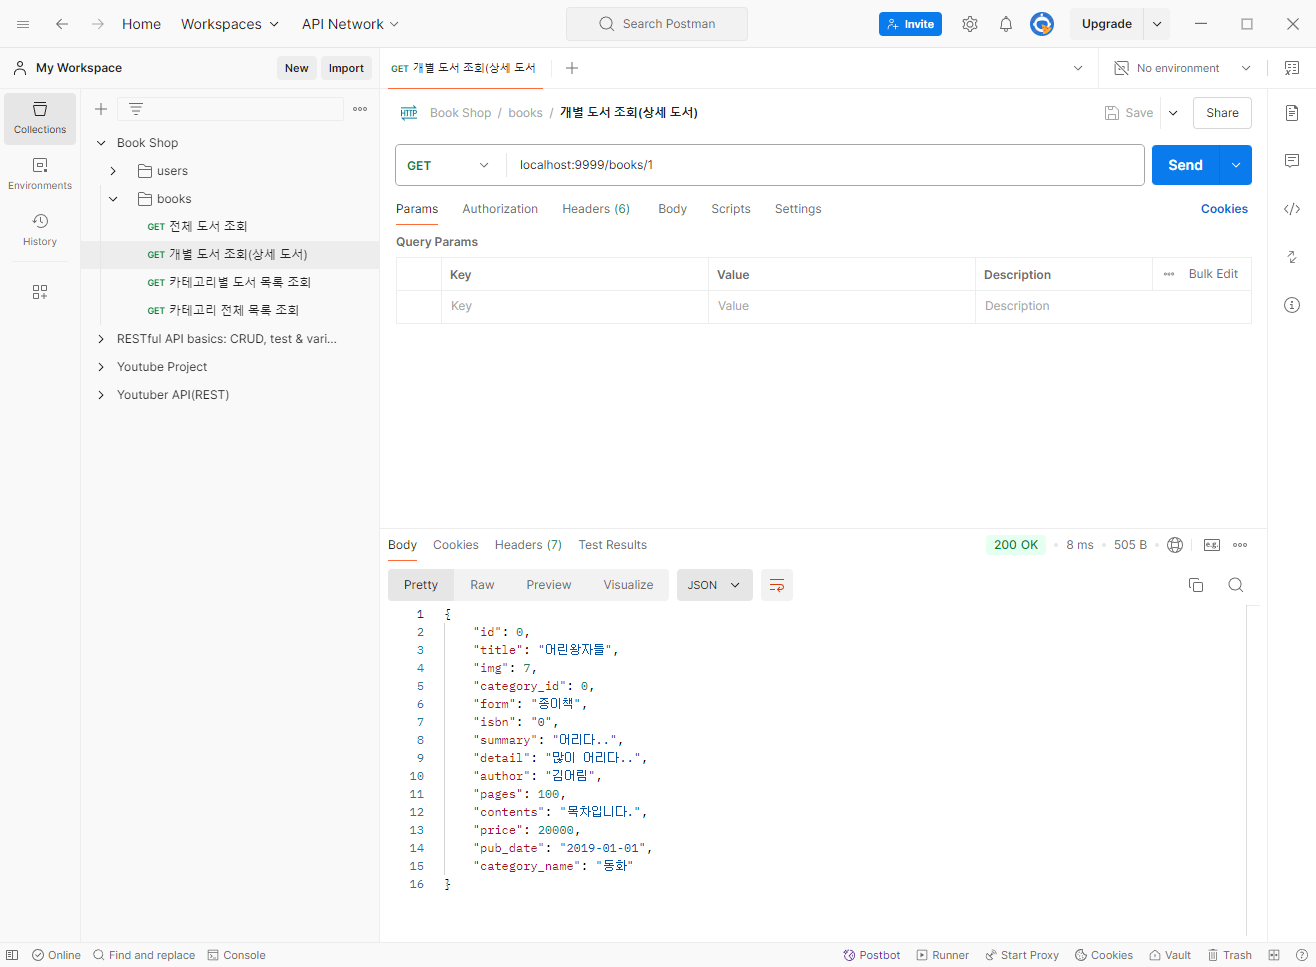This screenshot has width=1316, height=967.
Task: Change JSON response format dropdown
Action: point(714,585)
